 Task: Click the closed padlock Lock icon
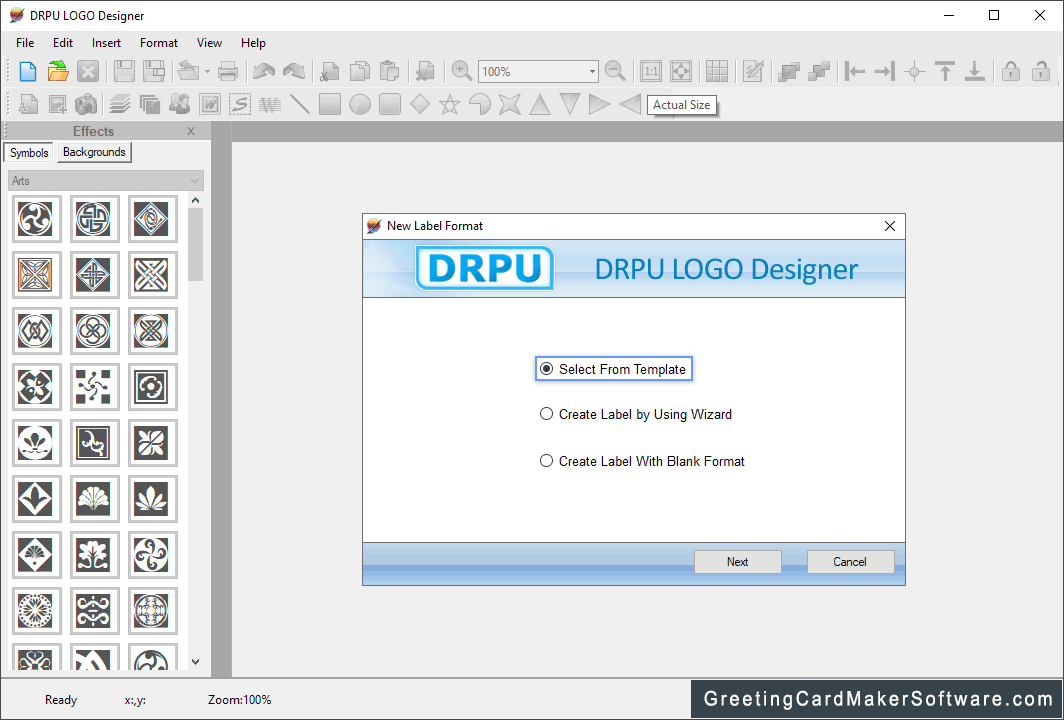point(1010,71)
